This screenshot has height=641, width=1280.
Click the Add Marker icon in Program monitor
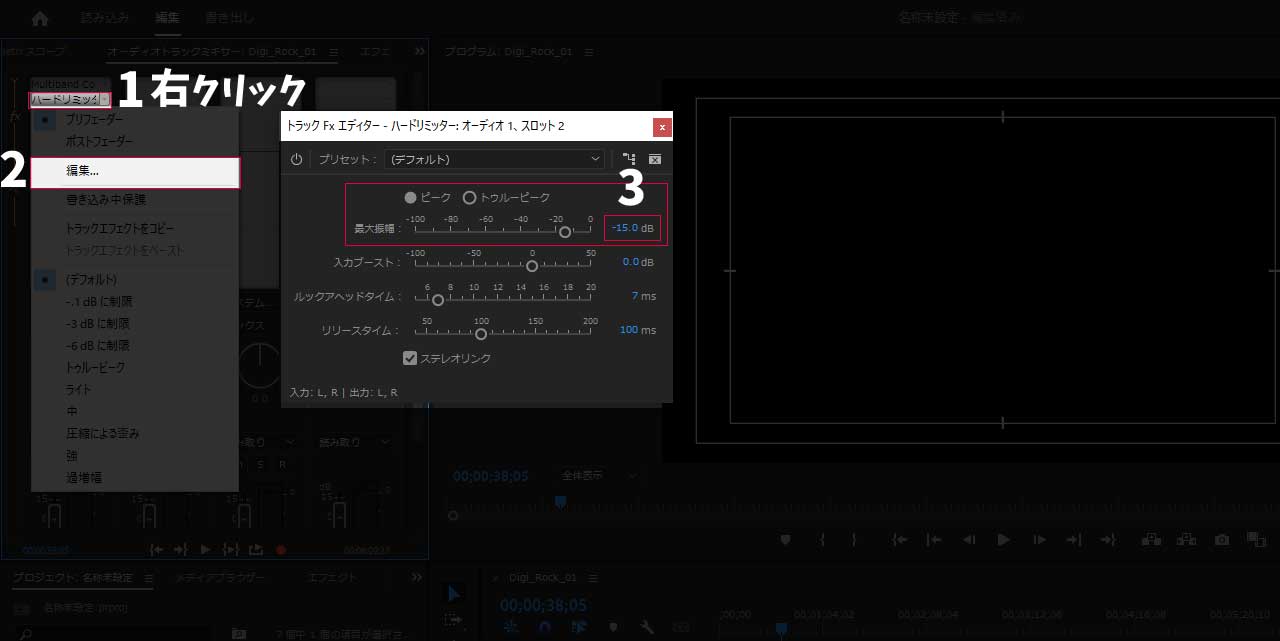click(786, 539)
